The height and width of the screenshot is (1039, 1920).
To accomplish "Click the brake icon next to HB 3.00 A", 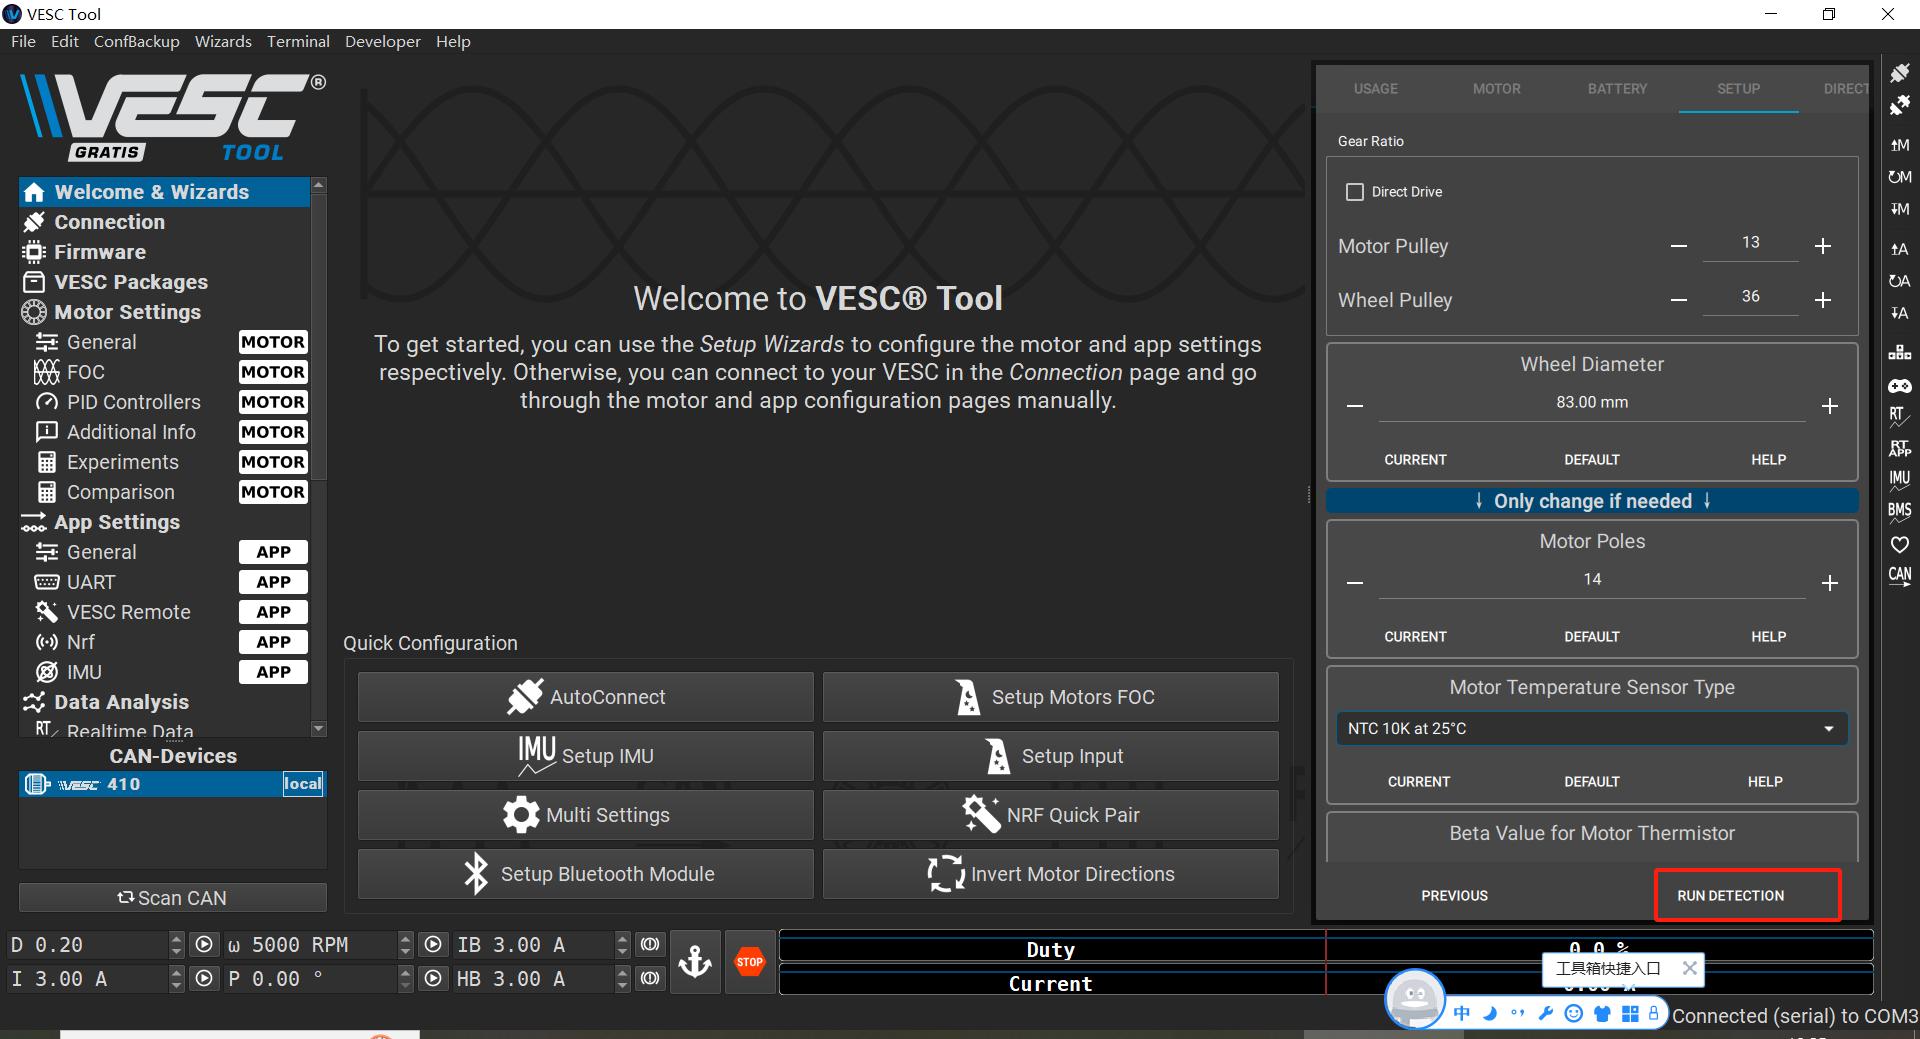I will click(650, 979).
